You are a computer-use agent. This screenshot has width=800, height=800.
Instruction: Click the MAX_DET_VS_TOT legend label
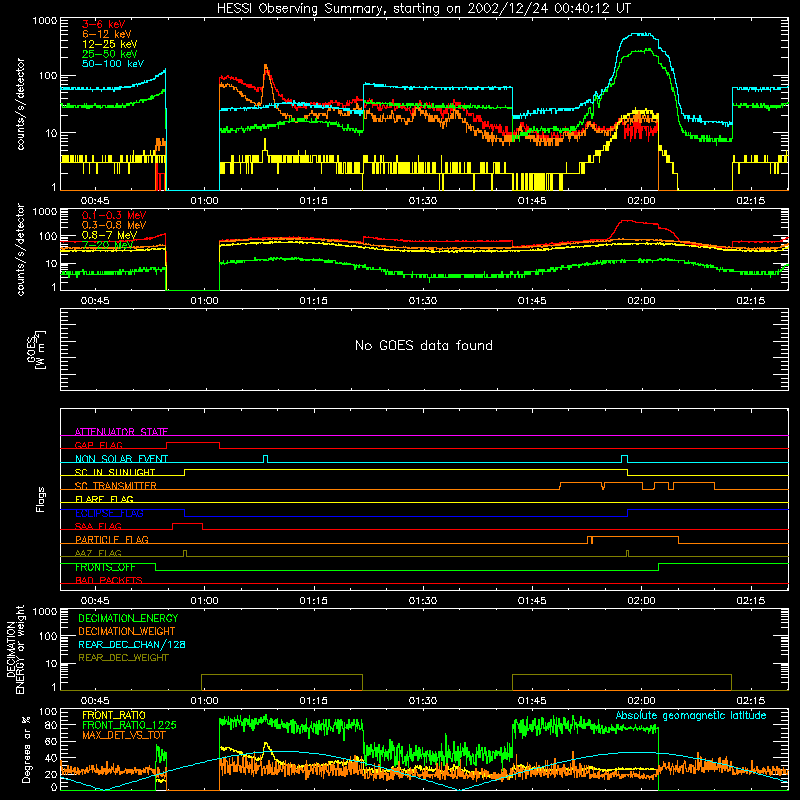[124, 735]
